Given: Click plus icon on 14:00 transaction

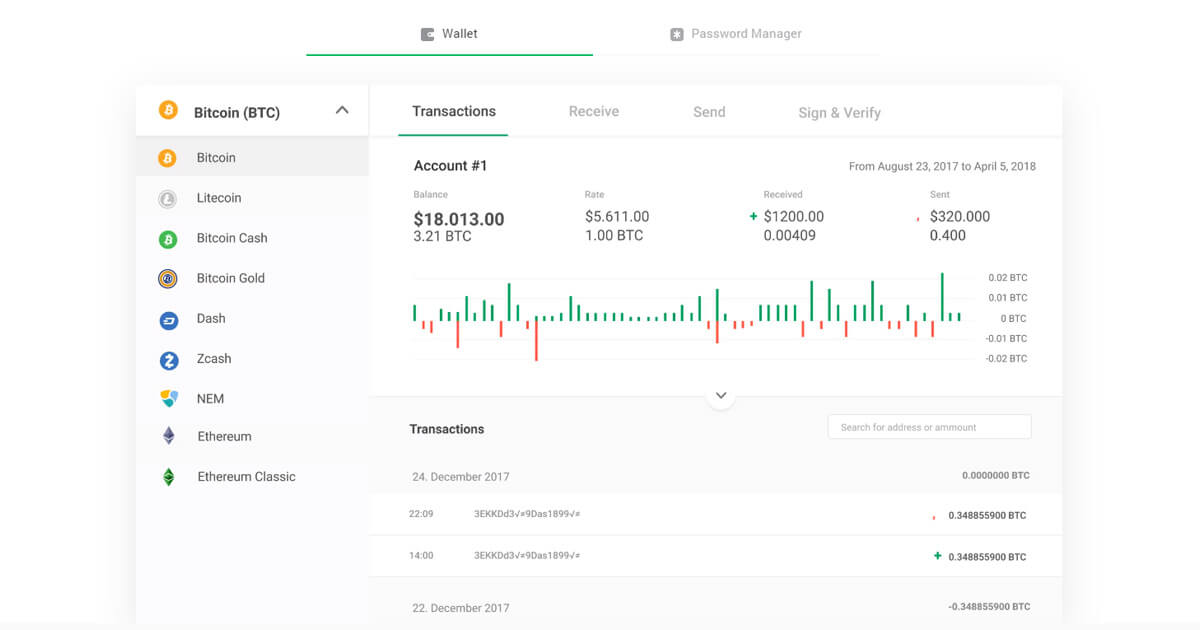Looking at the screenshot, I should pos(937,556).
